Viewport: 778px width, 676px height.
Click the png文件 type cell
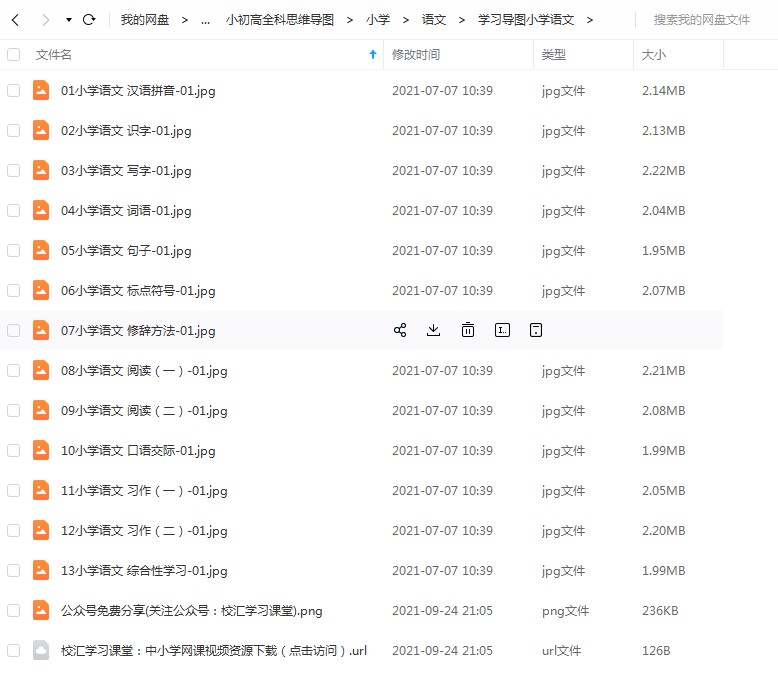565,611
